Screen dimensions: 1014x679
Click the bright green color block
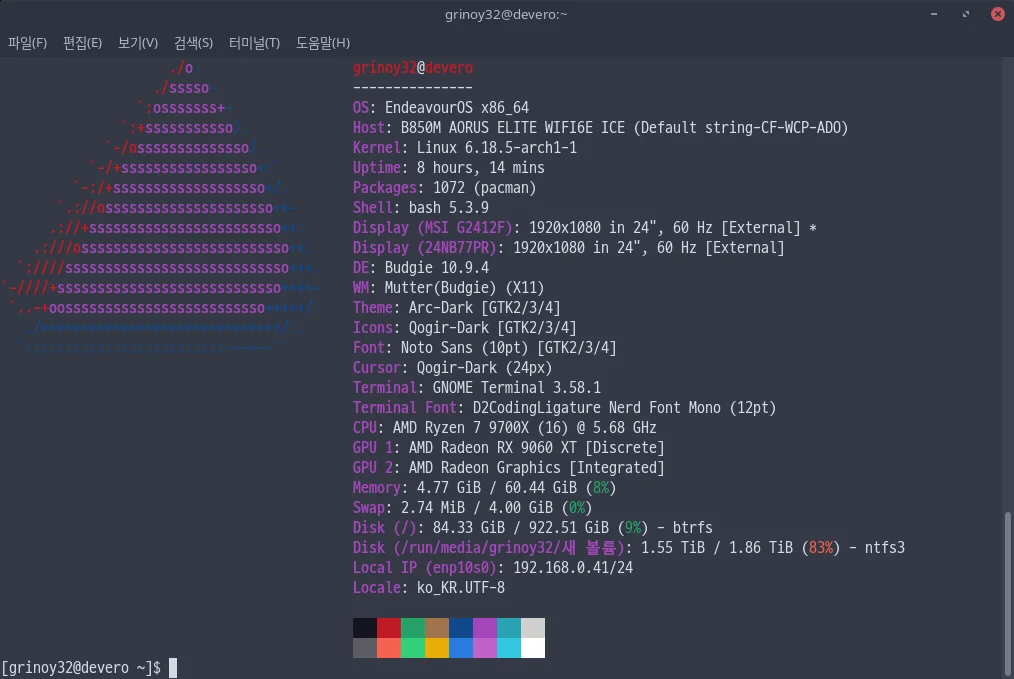click(413, 648)
